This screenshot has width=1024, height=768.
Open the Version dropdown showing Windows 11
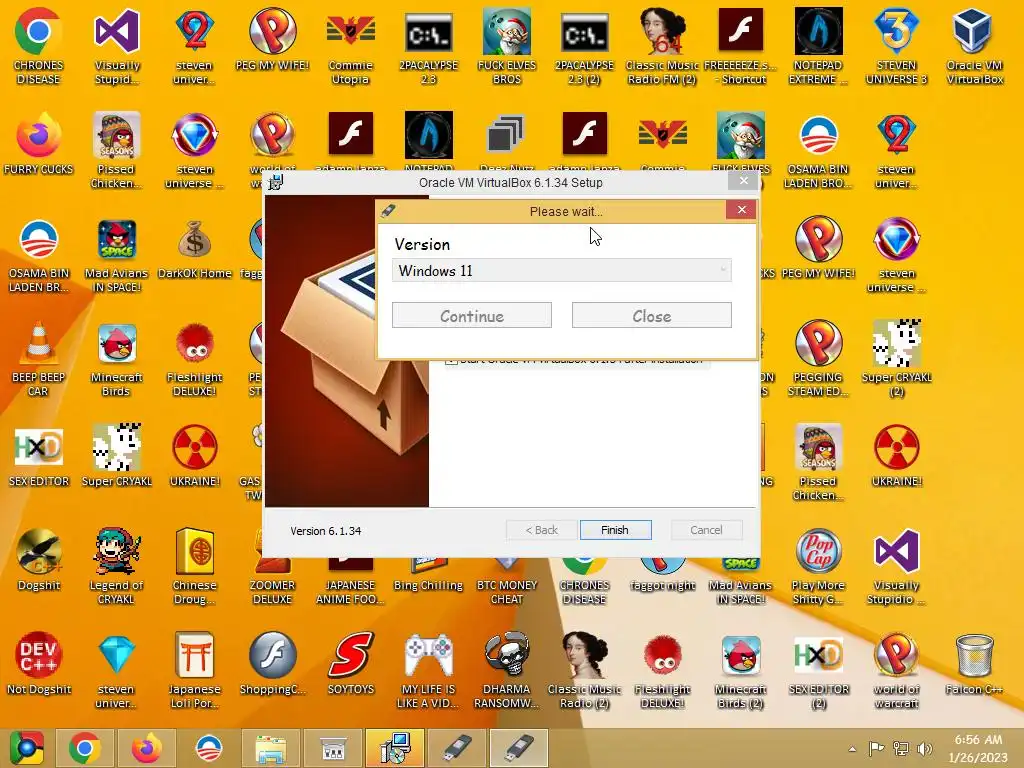pos(562,270)
